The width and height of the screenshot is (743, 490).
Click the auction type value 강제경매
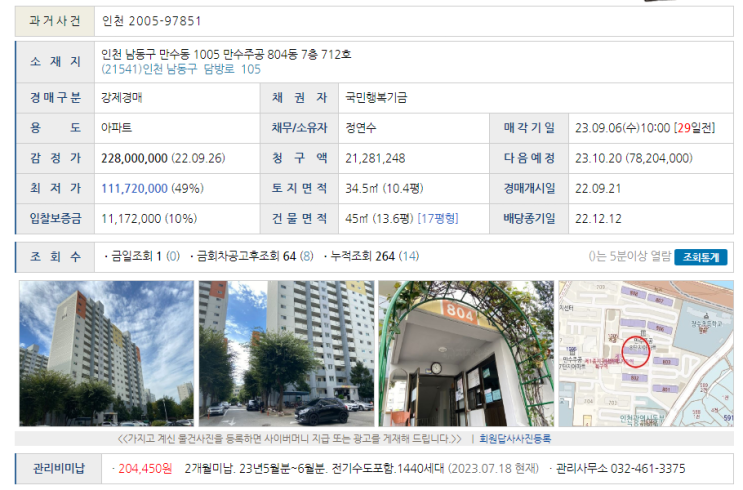coord(122,98)
